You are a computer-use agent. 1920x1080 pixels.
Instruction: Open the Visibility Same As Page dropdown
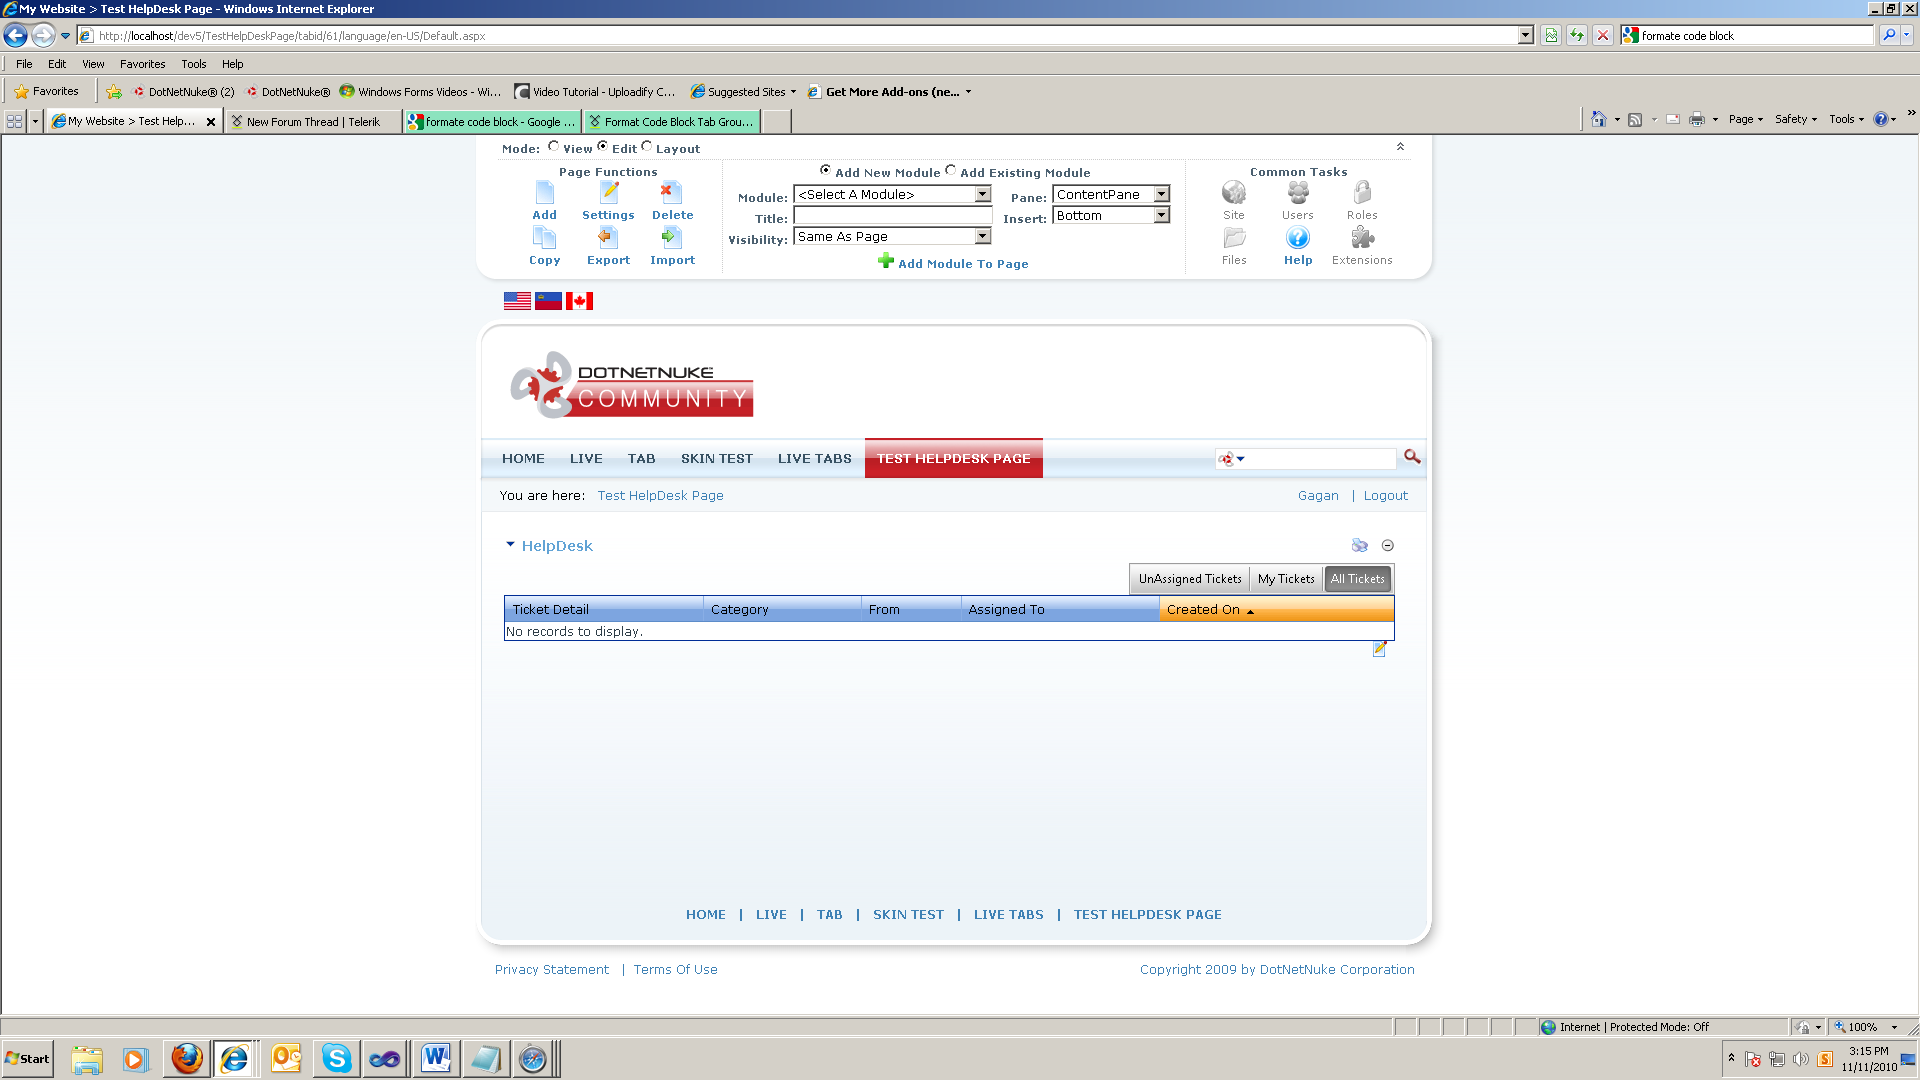pos(982,237)
